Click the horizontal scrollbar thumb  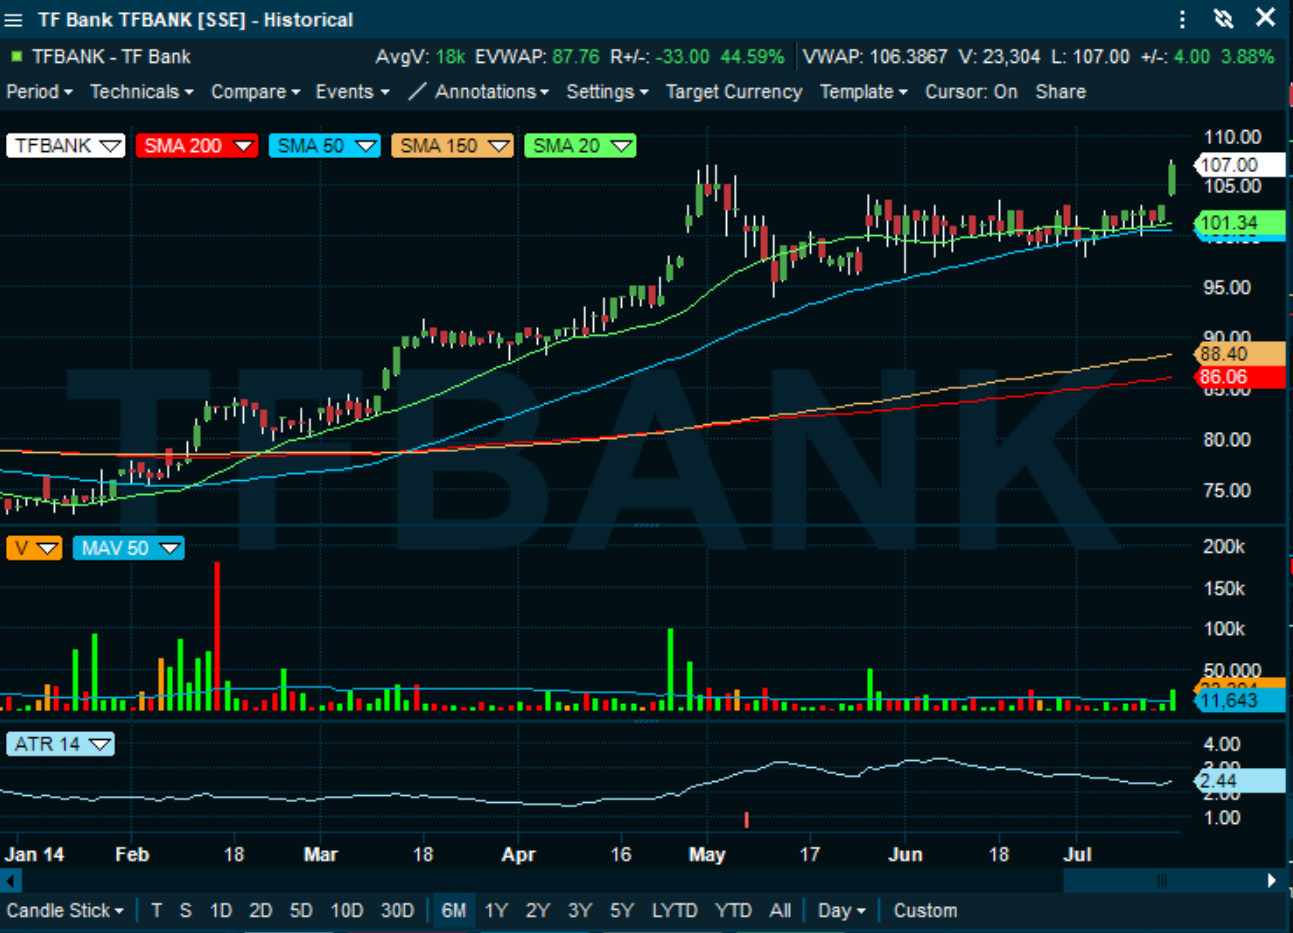tap(1161, 881)
